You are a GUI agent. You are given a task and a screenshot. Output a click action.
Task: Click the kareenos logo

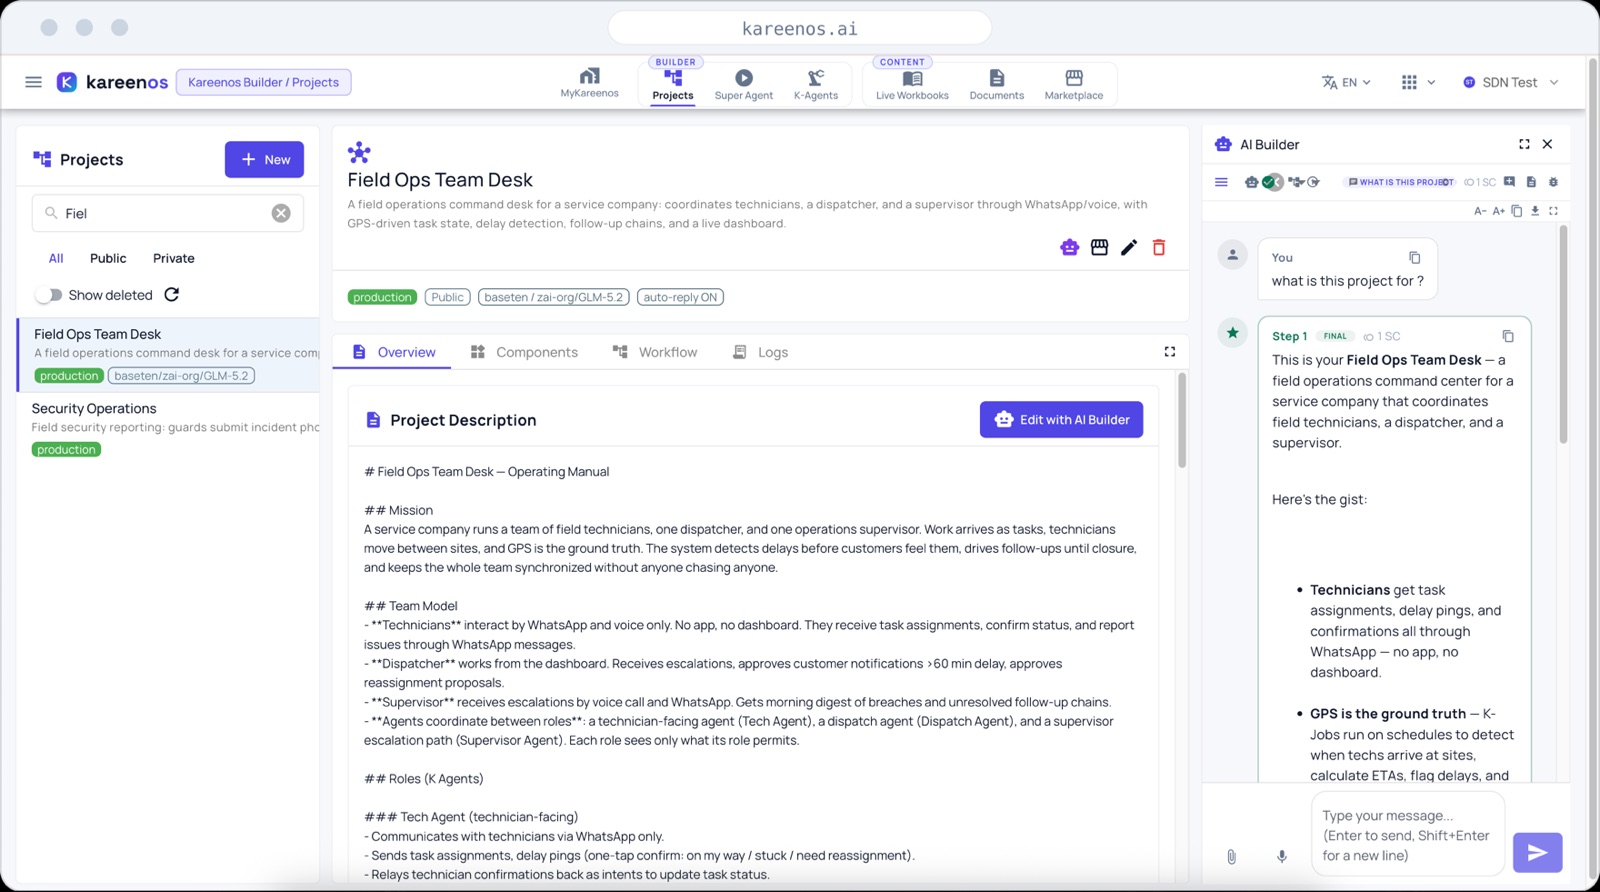pos(112,82)
